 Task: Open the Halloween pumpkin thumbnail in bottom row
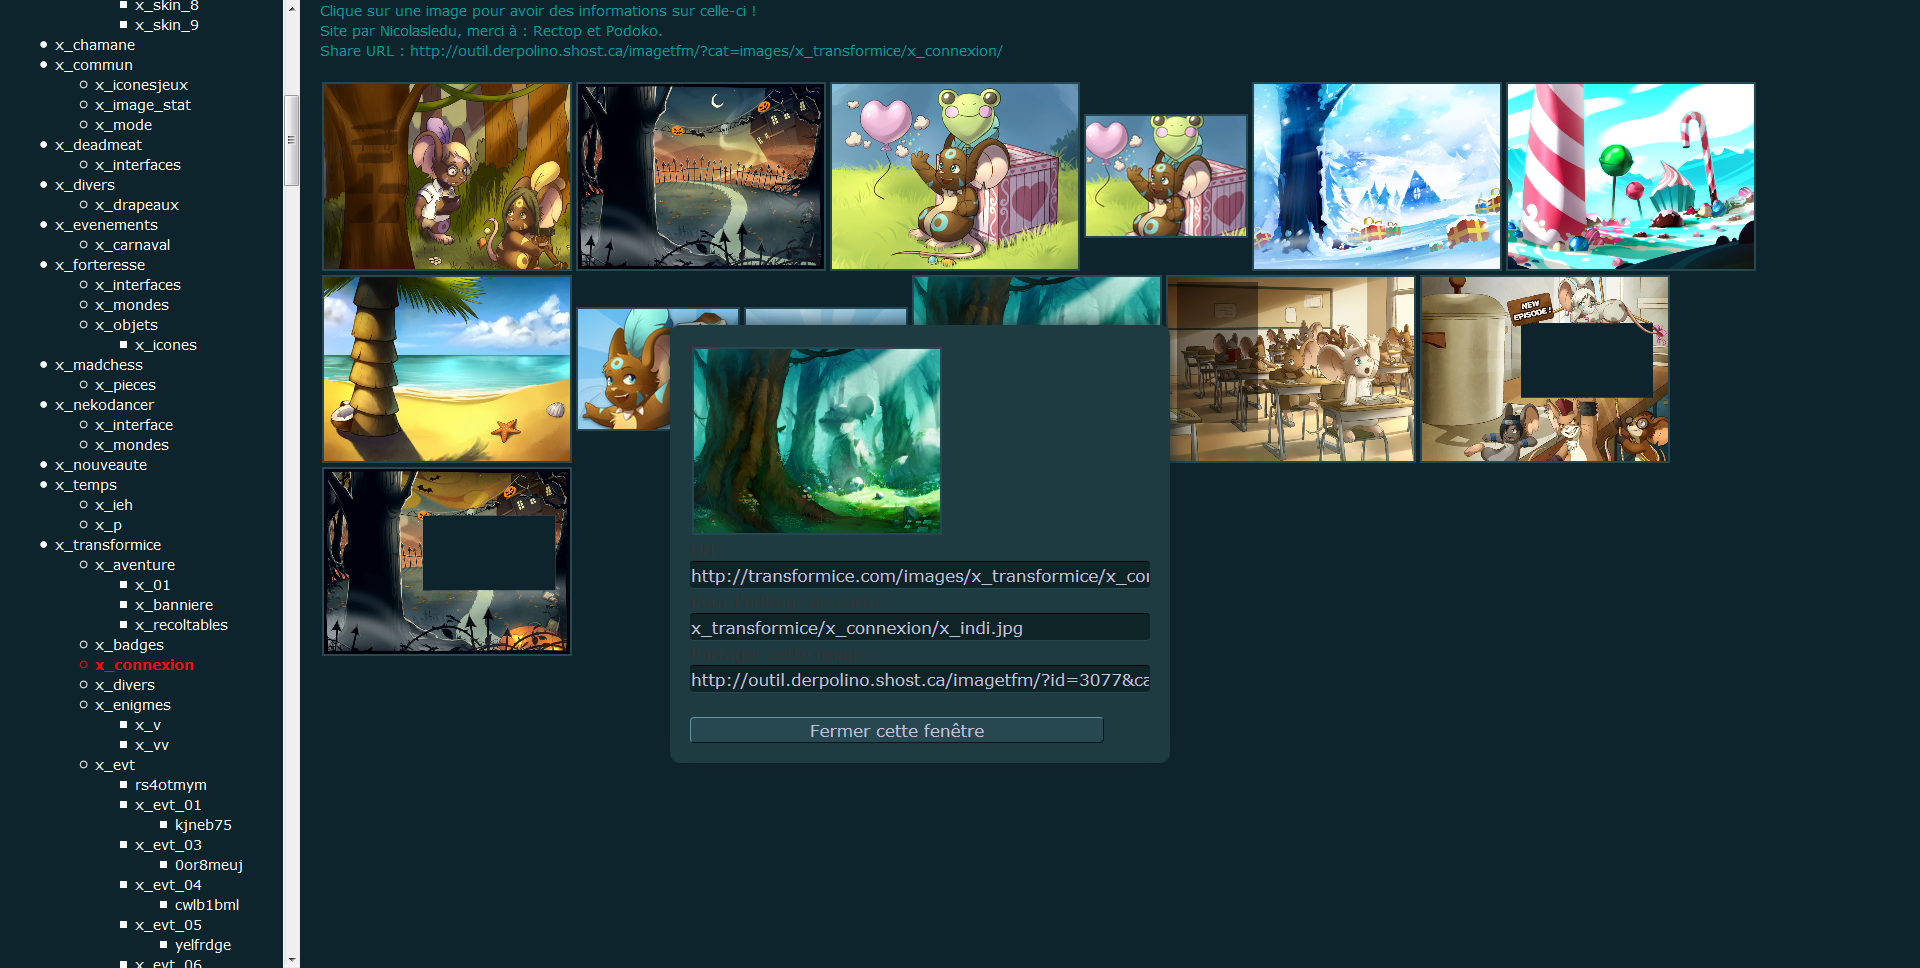point(446,562)
